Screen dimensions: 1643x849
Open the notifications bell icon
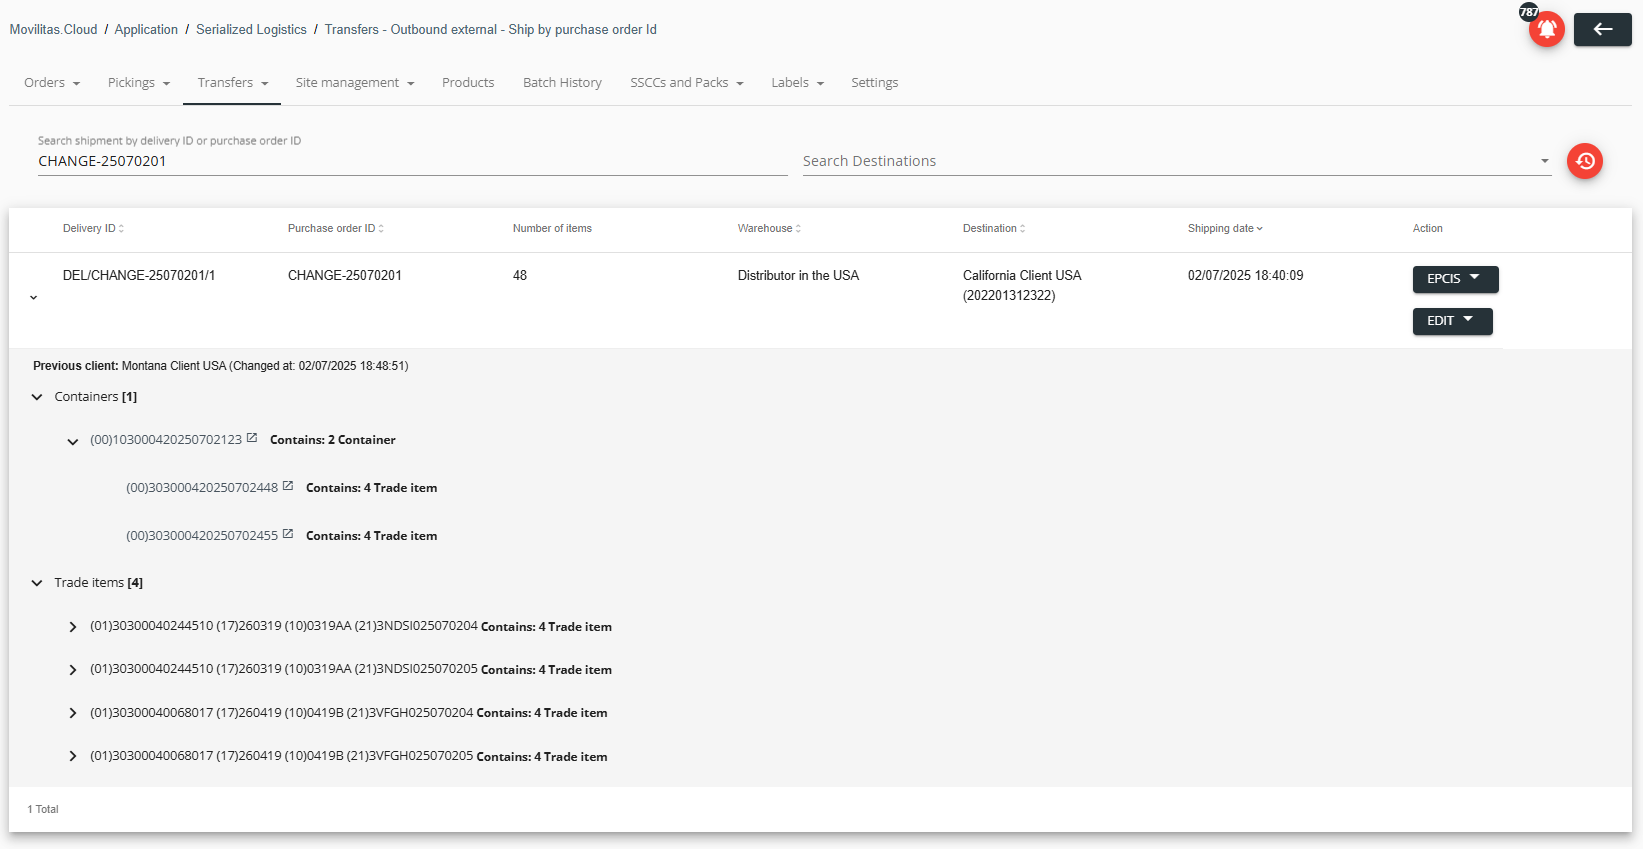(1546, 29)
